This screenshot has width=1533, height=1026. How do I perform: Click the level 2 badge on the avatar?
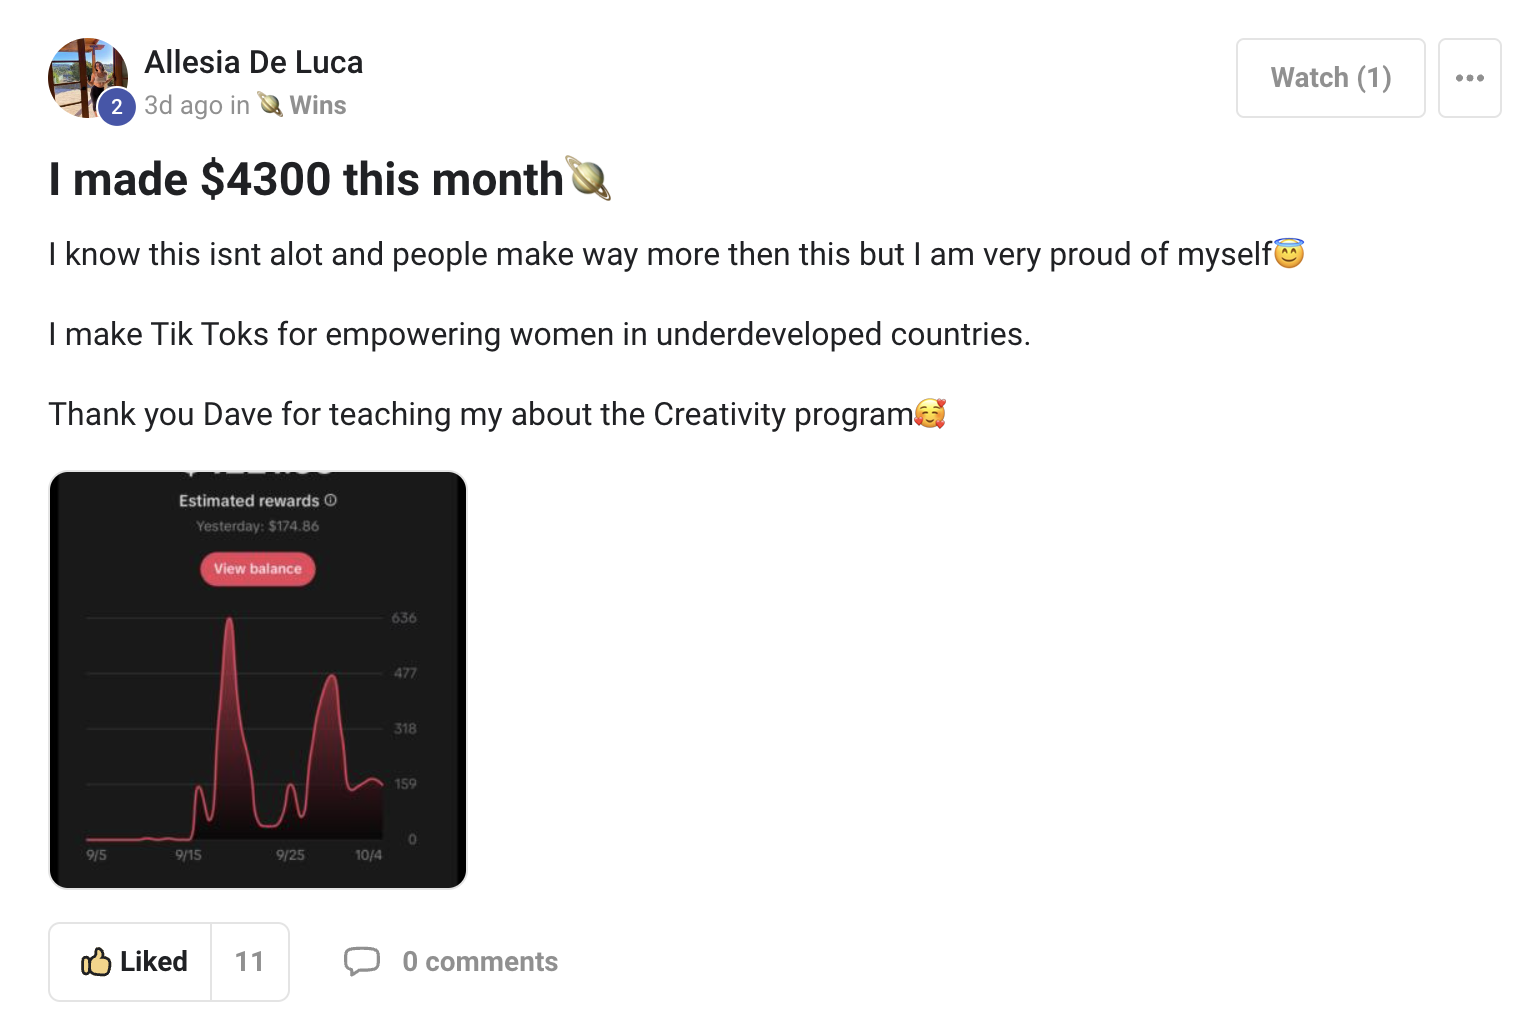pyautogui.click(x=117, y=107)
